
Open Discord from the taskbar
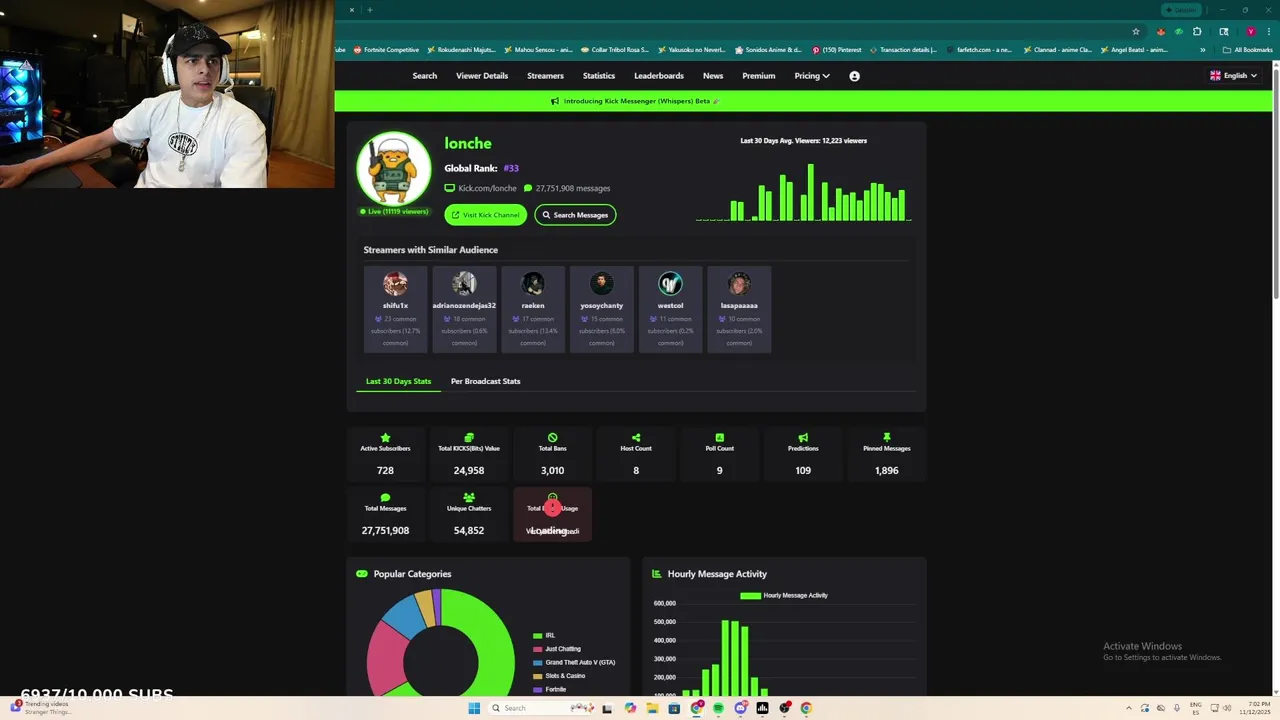(x=740, y=708)
